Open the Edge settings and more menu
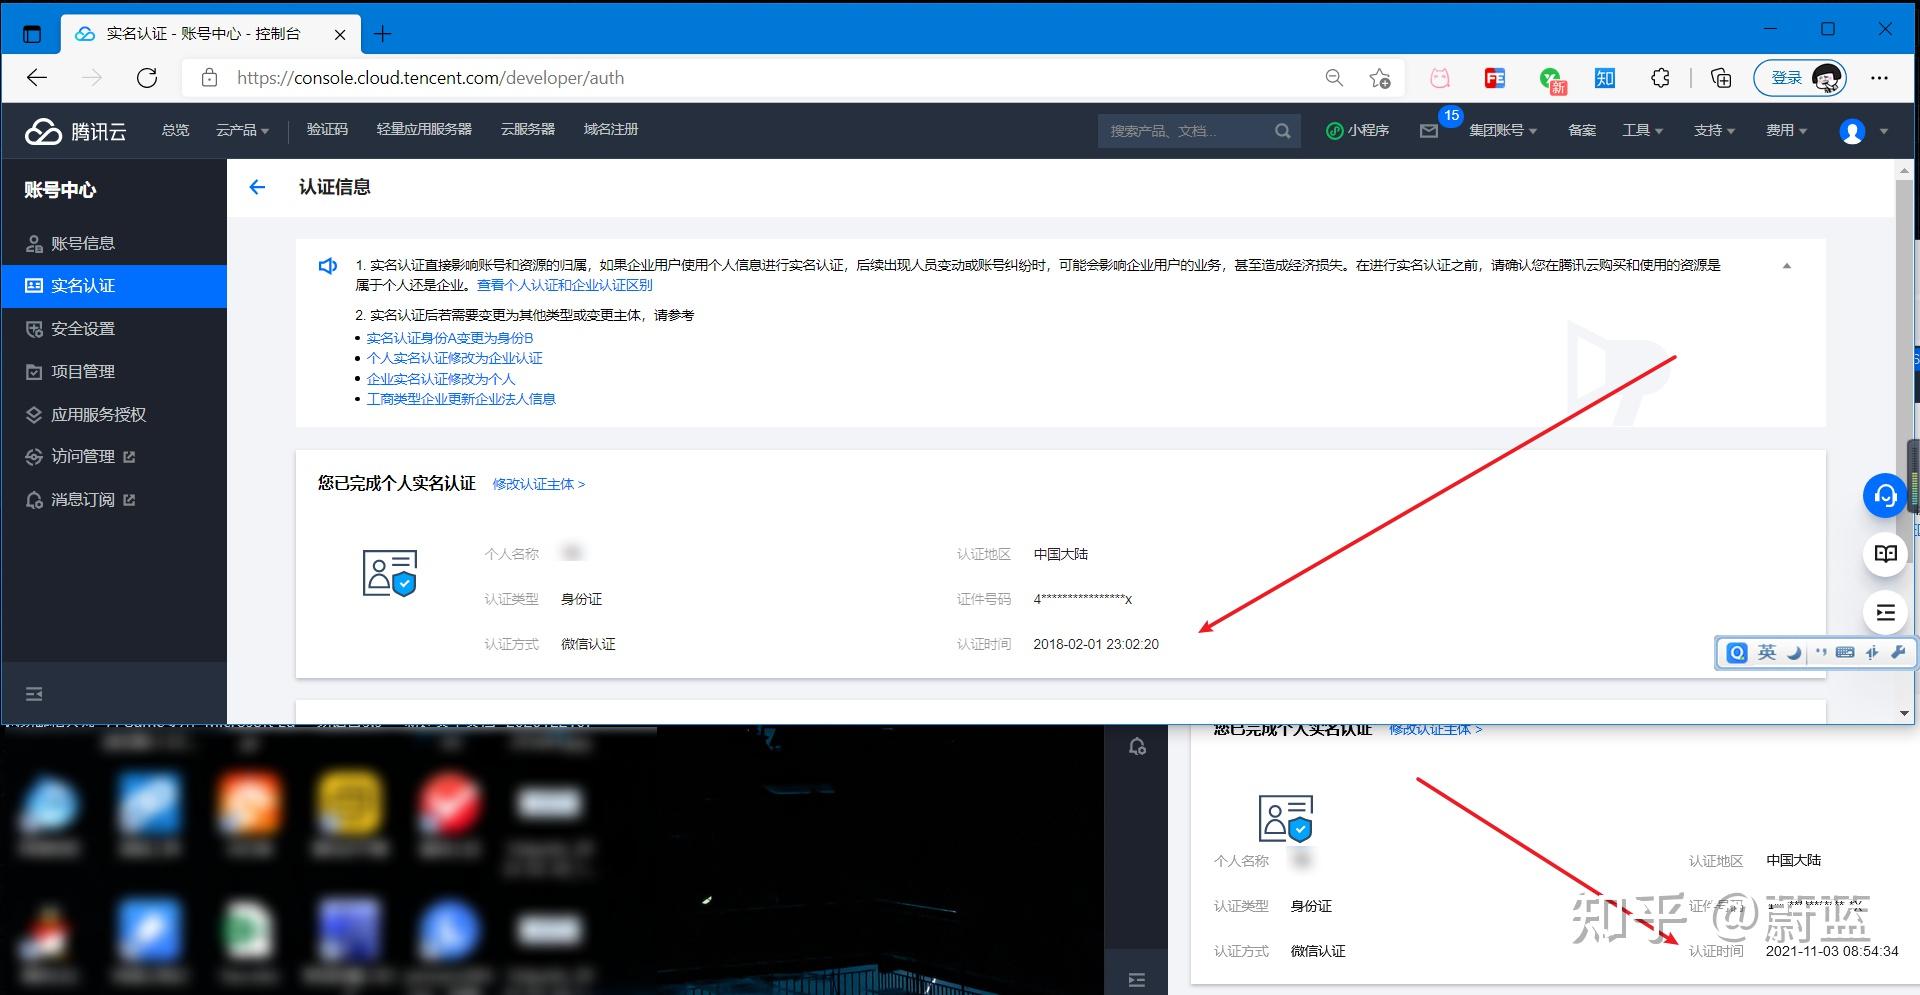The image size is (1920, 995). (1880, 78)
